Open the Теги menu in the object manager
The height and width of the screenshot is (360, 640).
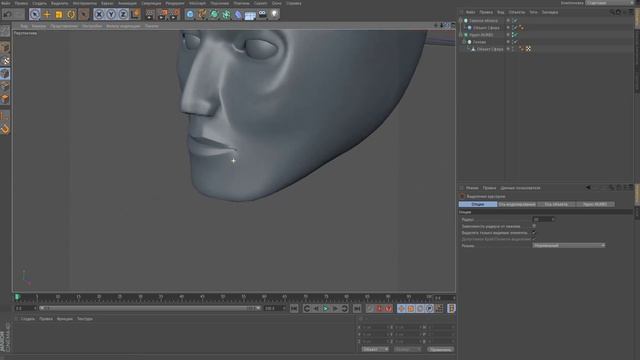click(533, 12)
